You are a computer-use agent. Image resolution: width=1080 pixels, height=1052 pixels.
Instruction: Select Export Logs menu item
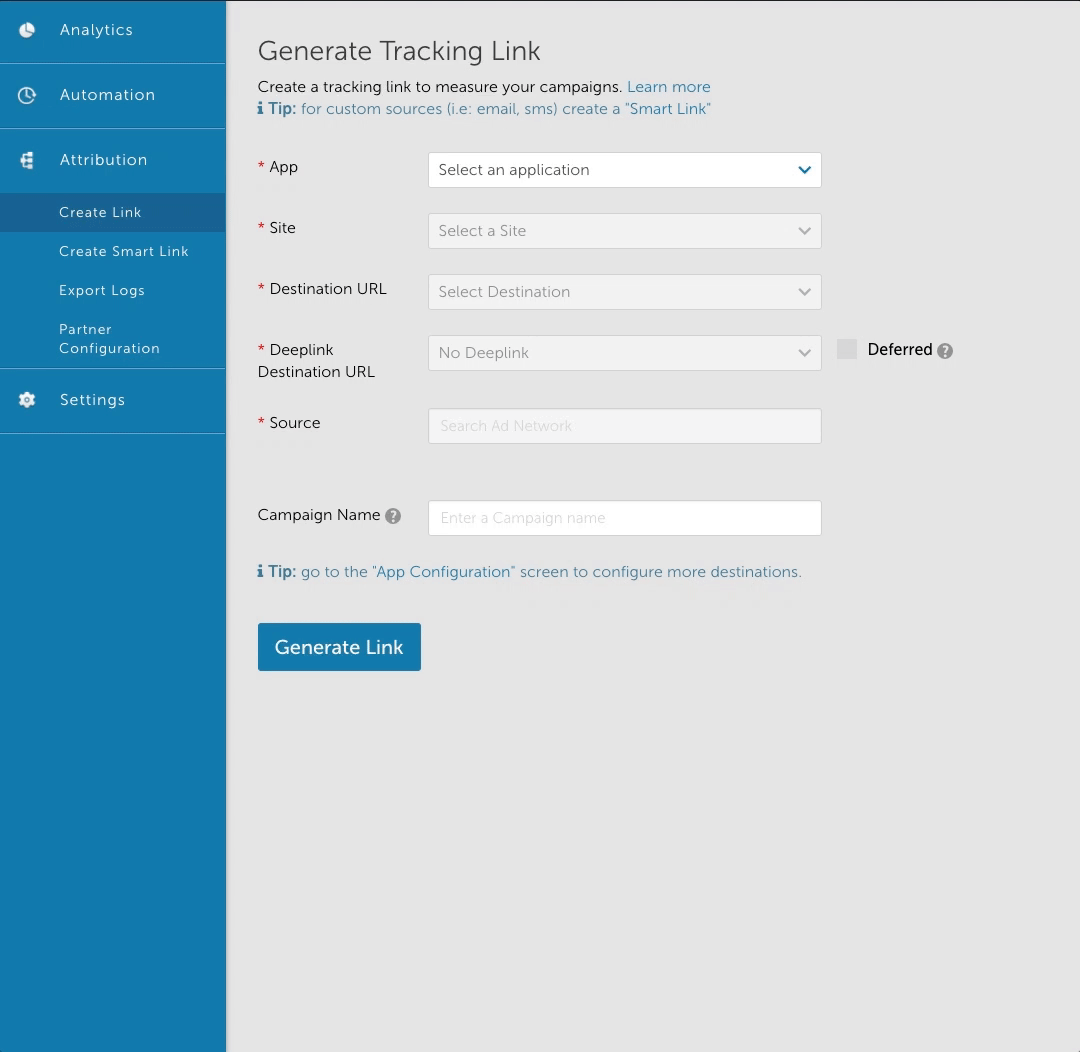(101, 290)
